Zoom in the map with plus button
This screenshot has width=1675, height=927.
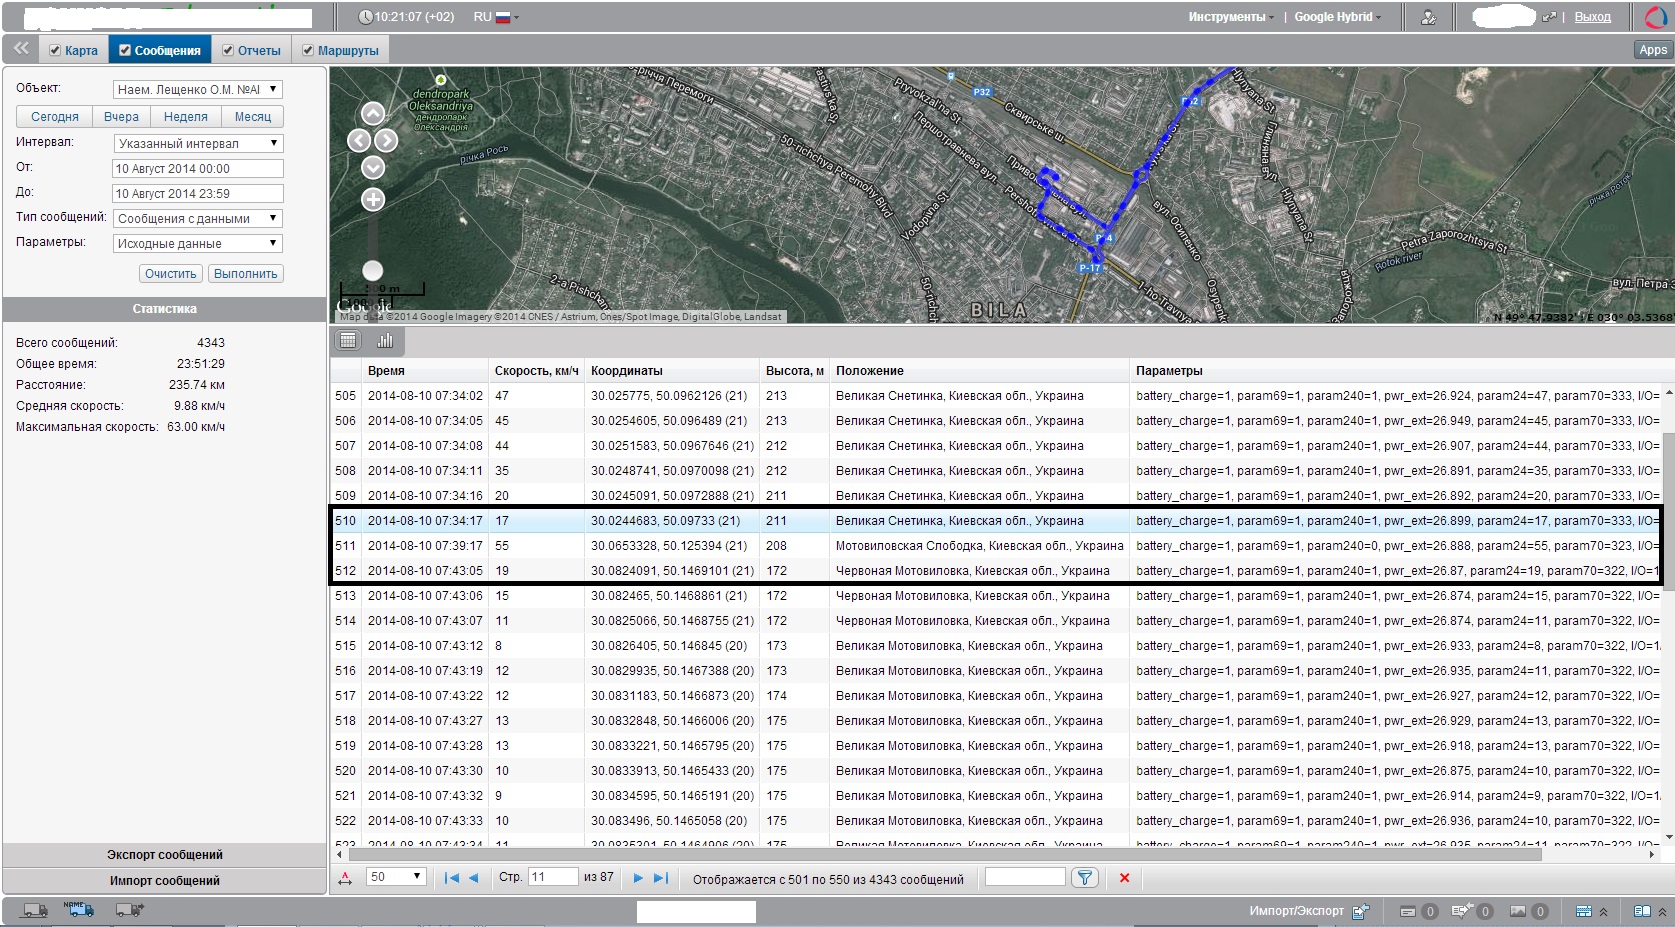(373, 200)
